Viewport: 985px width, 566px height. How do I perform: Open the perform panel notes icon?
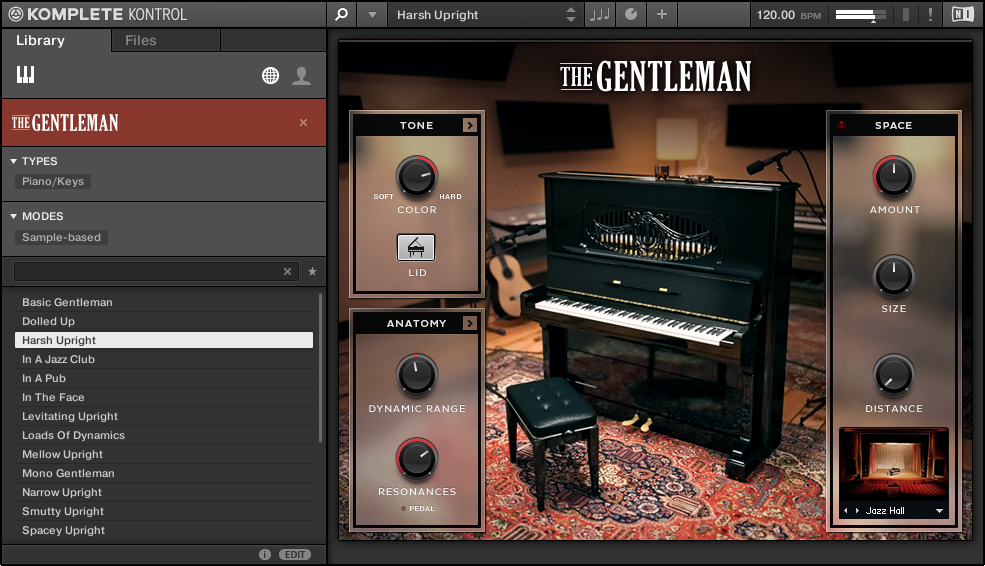pyautogui.click(x=599, y=14)
